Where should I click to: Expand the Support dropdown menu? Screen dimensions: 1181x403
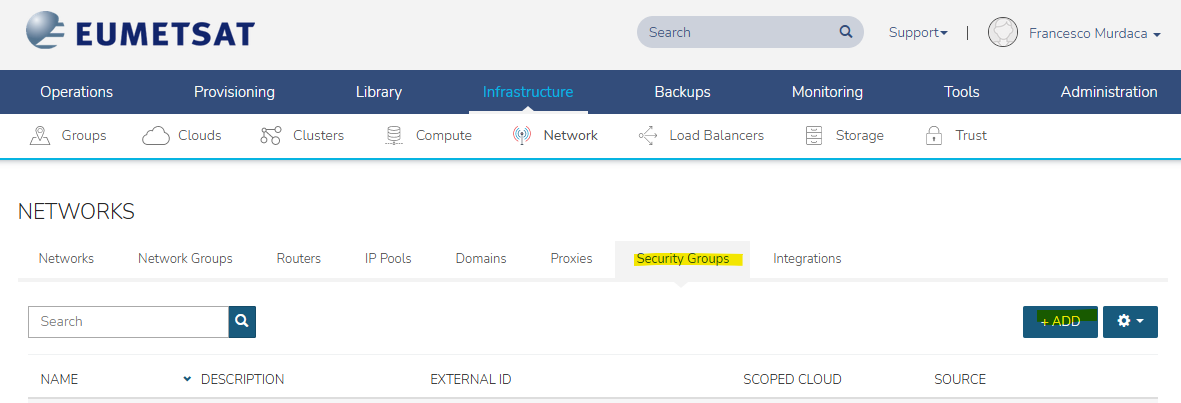click(917, 33)
